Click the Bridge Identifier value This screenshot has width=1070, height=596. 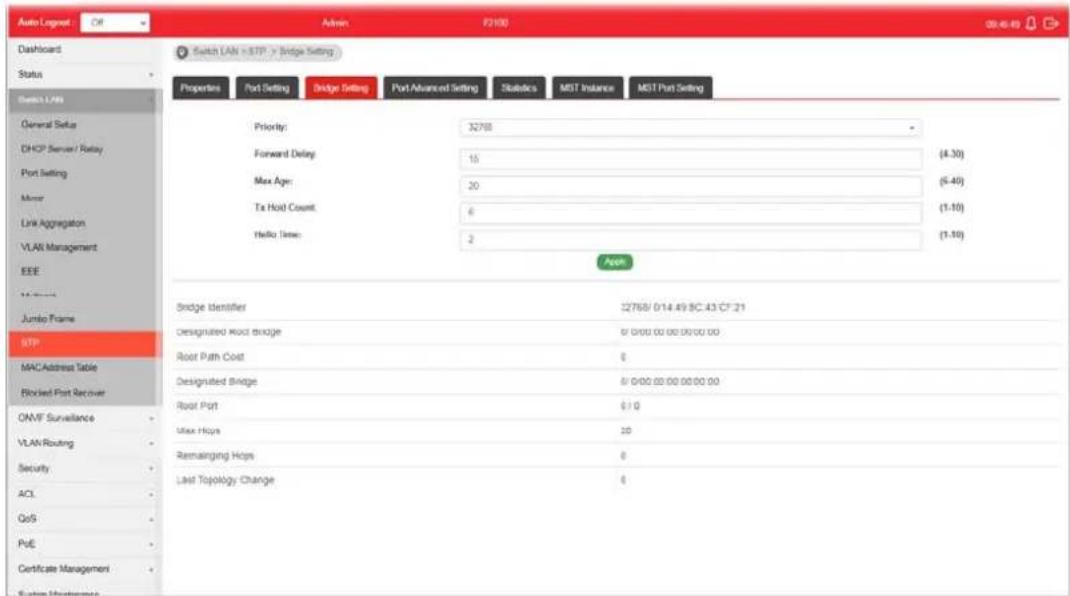(682, 308)
